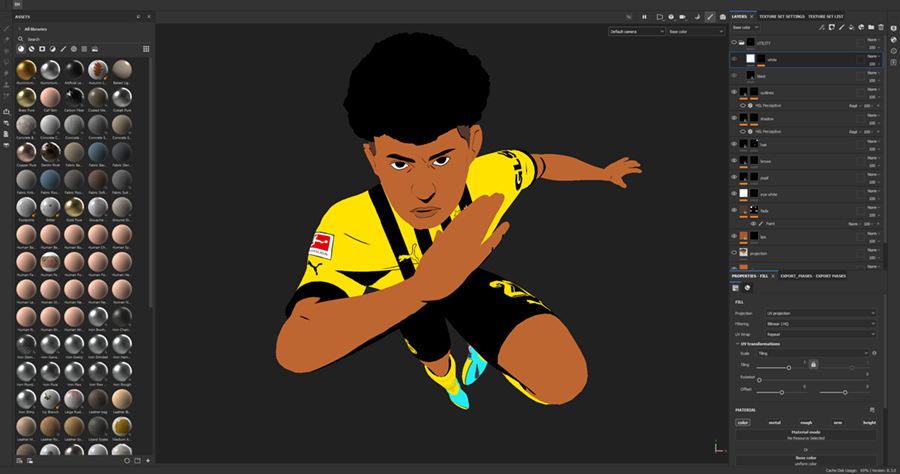
Task: Toggle the metal material channel button
Action: click(774, 422)
